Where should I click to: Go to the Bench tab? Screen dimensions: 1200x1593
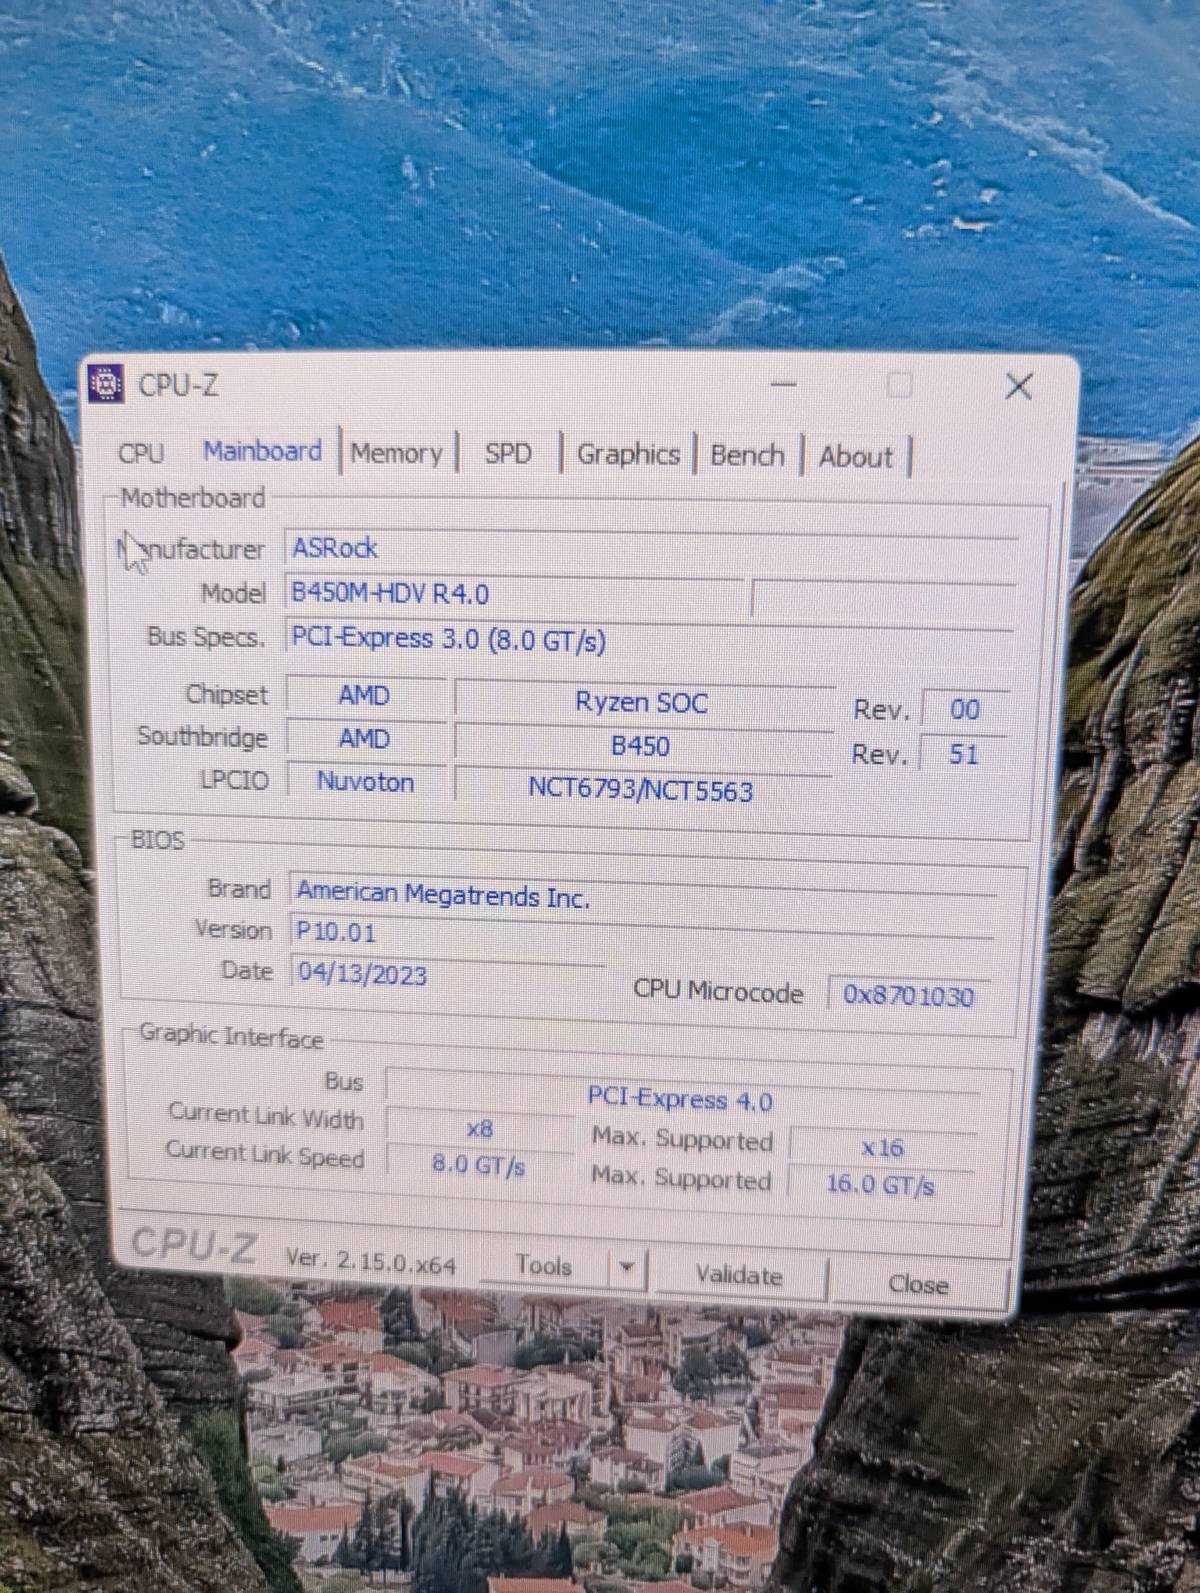click(x=747, y=455)
